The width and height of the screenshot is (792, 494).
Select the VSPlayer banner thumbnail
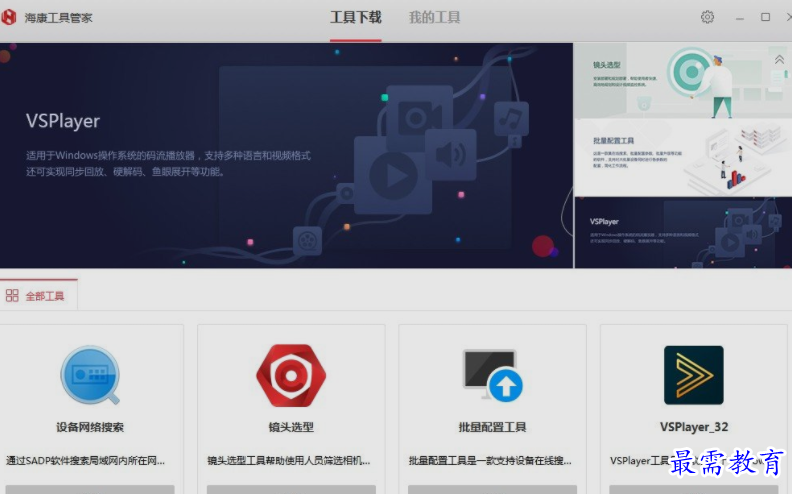tap(682, 232)
